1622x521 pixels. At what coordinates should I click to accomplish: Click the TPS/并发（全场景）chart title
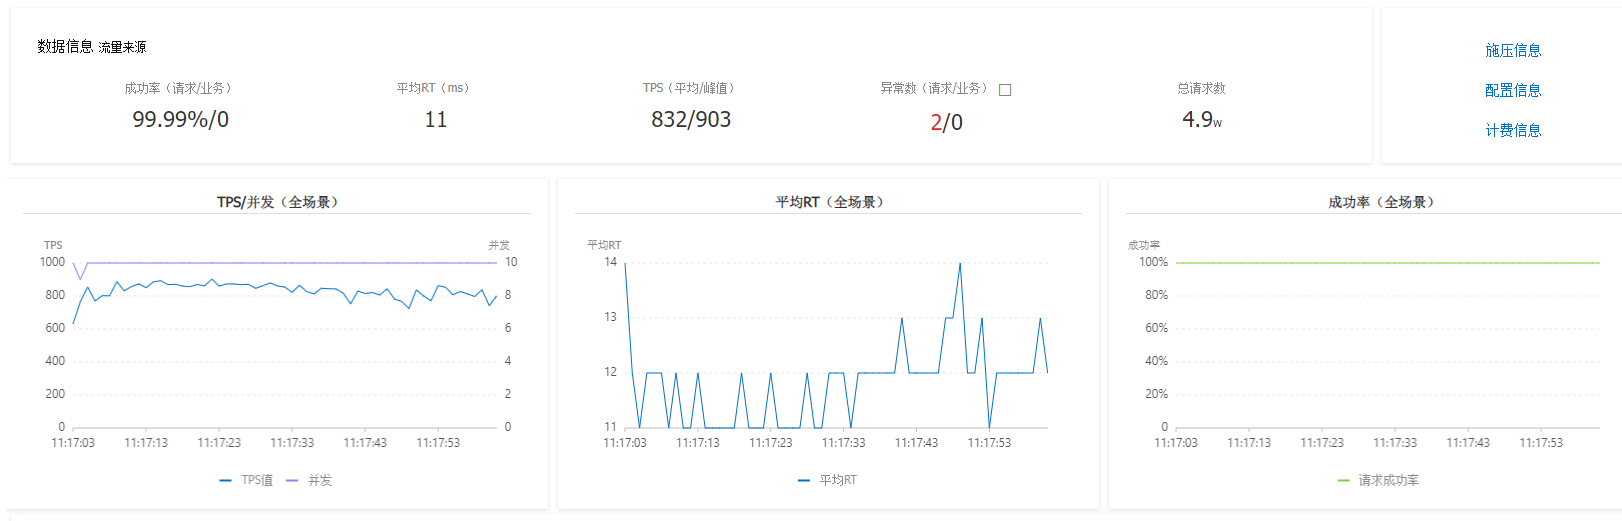[278, 202]
